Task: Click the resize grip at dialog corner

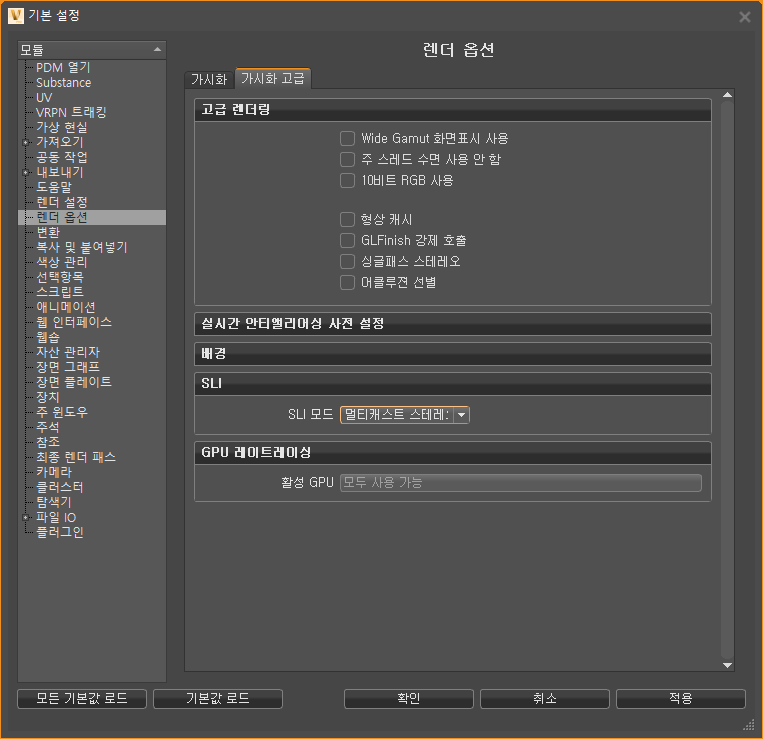Action: (x=749, y=725)
